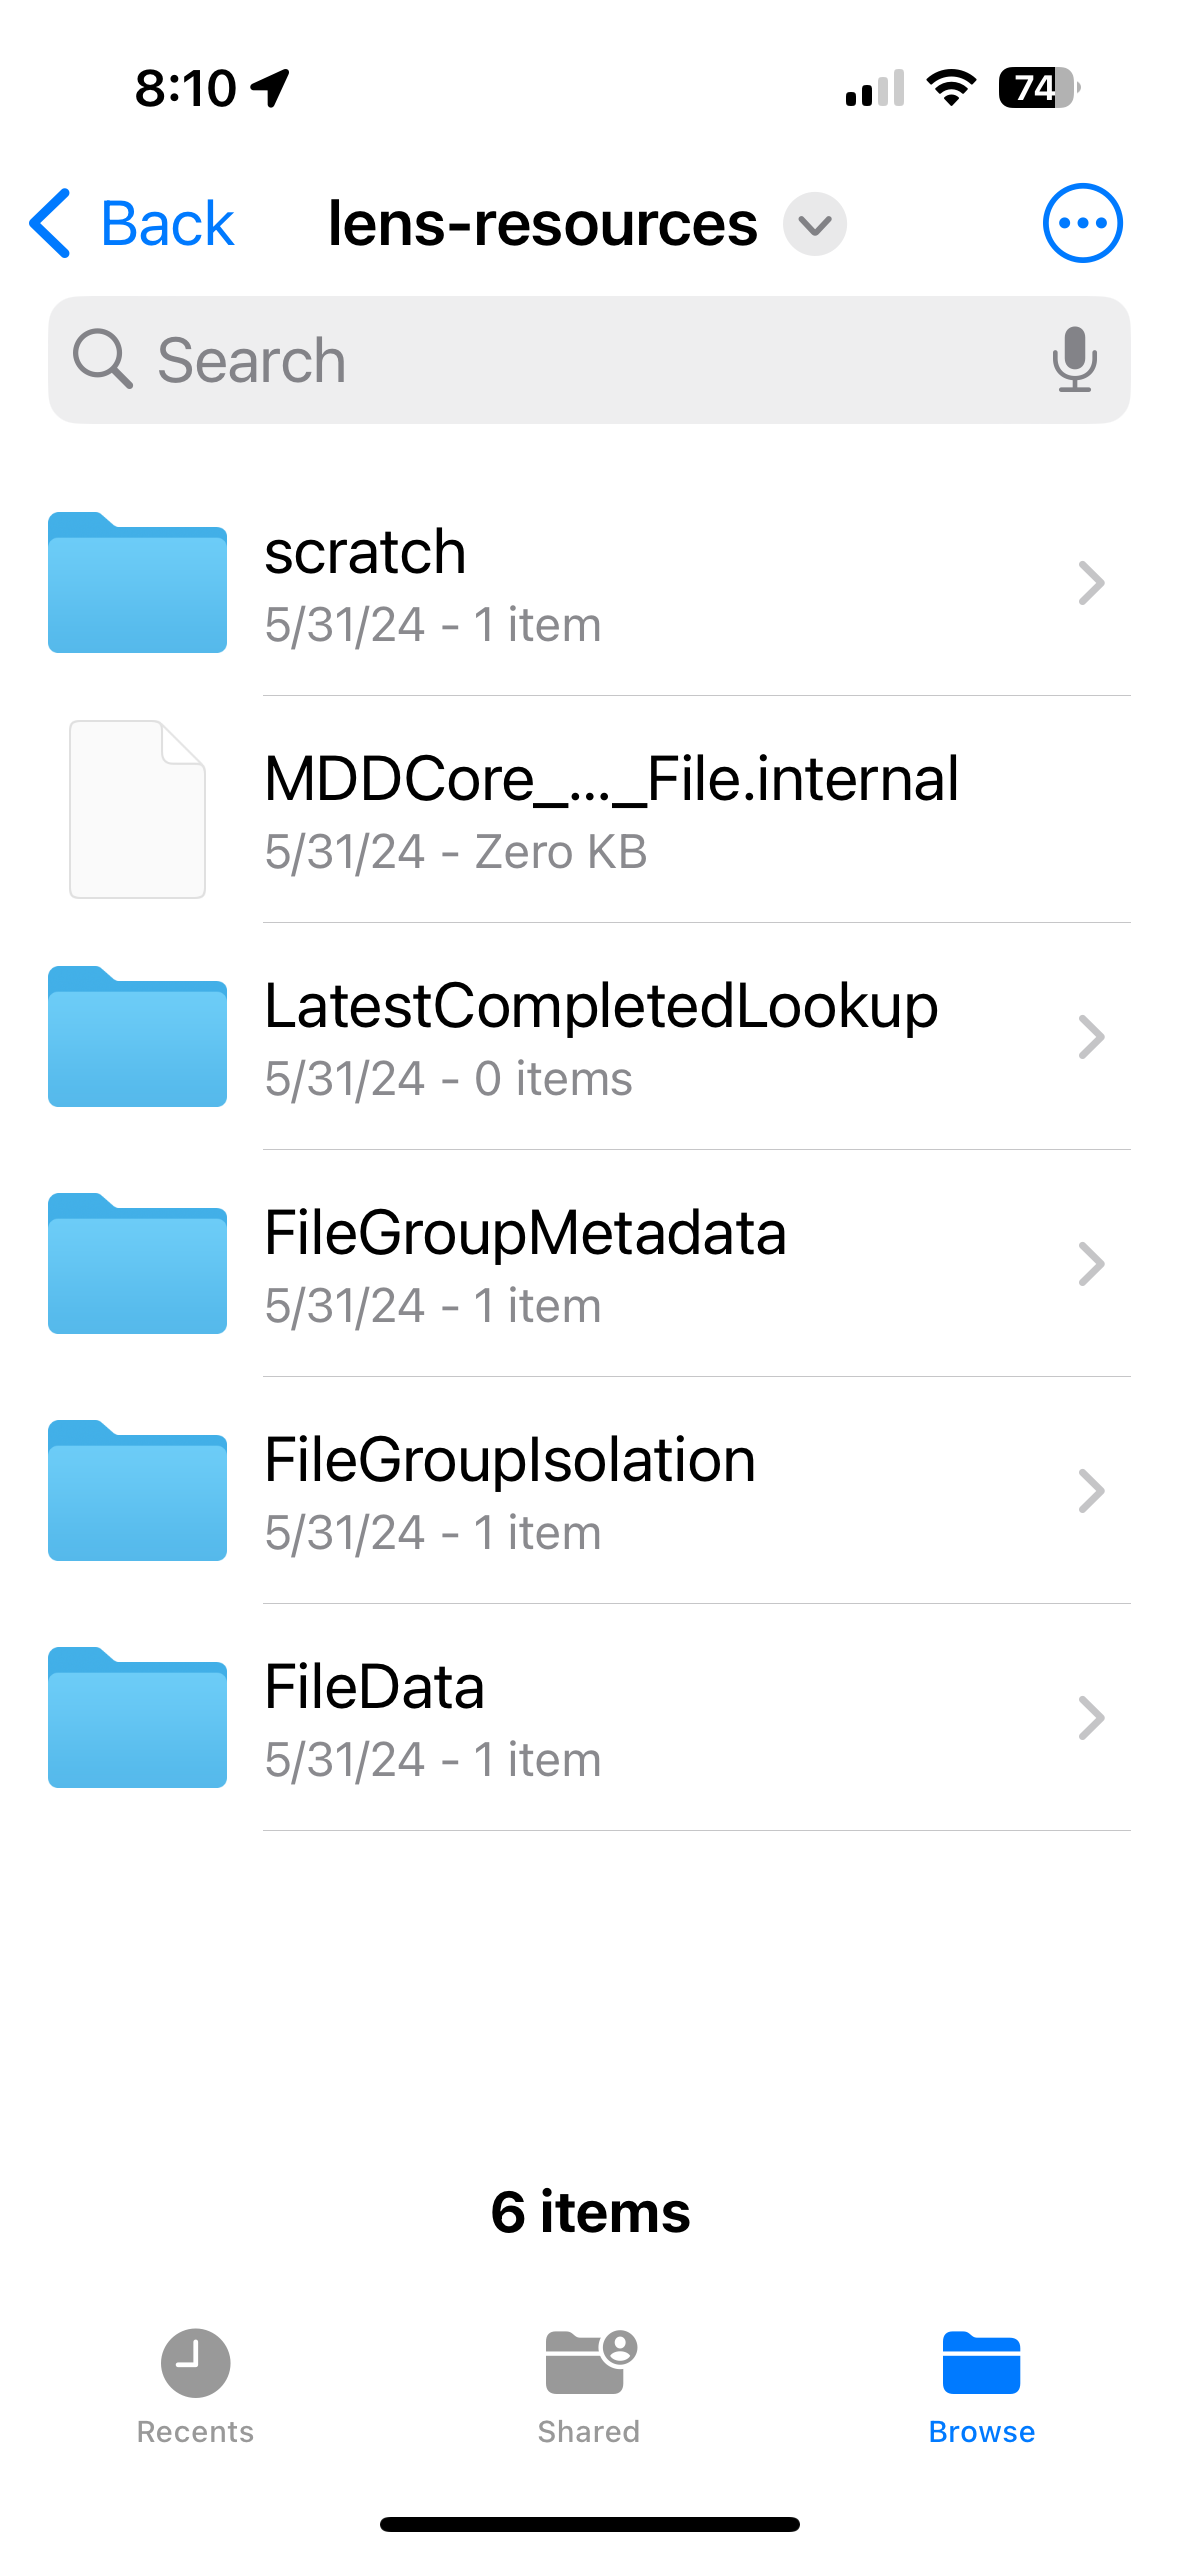The height and width of the screenshot is (2556, 1179).
Task: Tap the FileGroupMetadata folder icon
Action: coord(137,1264)
